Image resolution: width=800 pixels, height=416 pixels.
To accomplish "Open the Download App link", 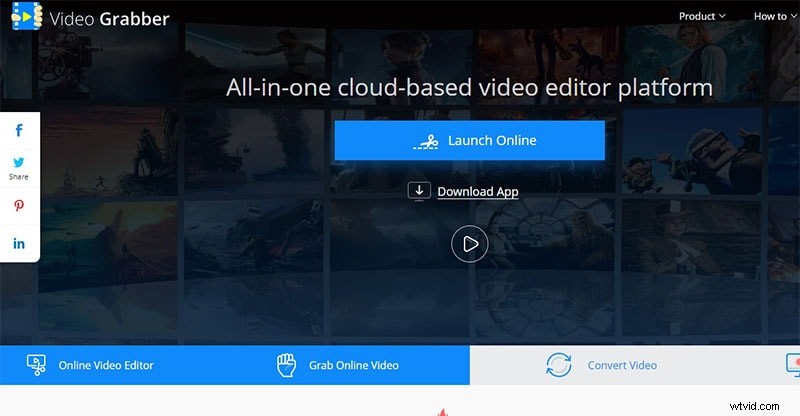I will click(478, 191).
